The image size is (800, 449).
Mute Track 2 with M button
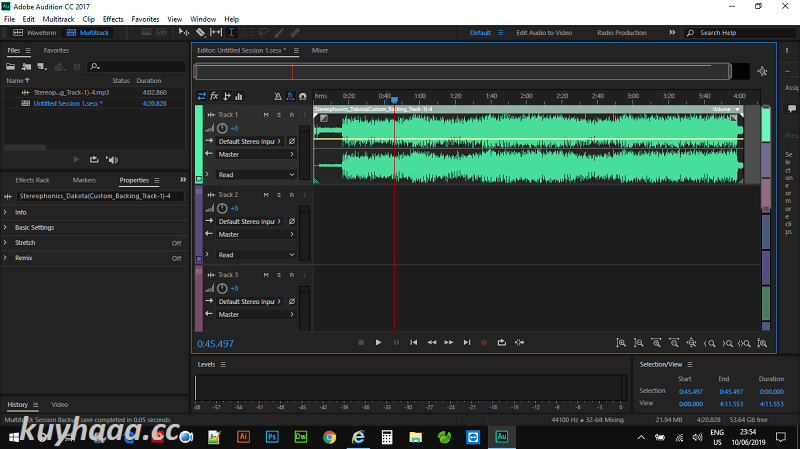tap(266, 195)
